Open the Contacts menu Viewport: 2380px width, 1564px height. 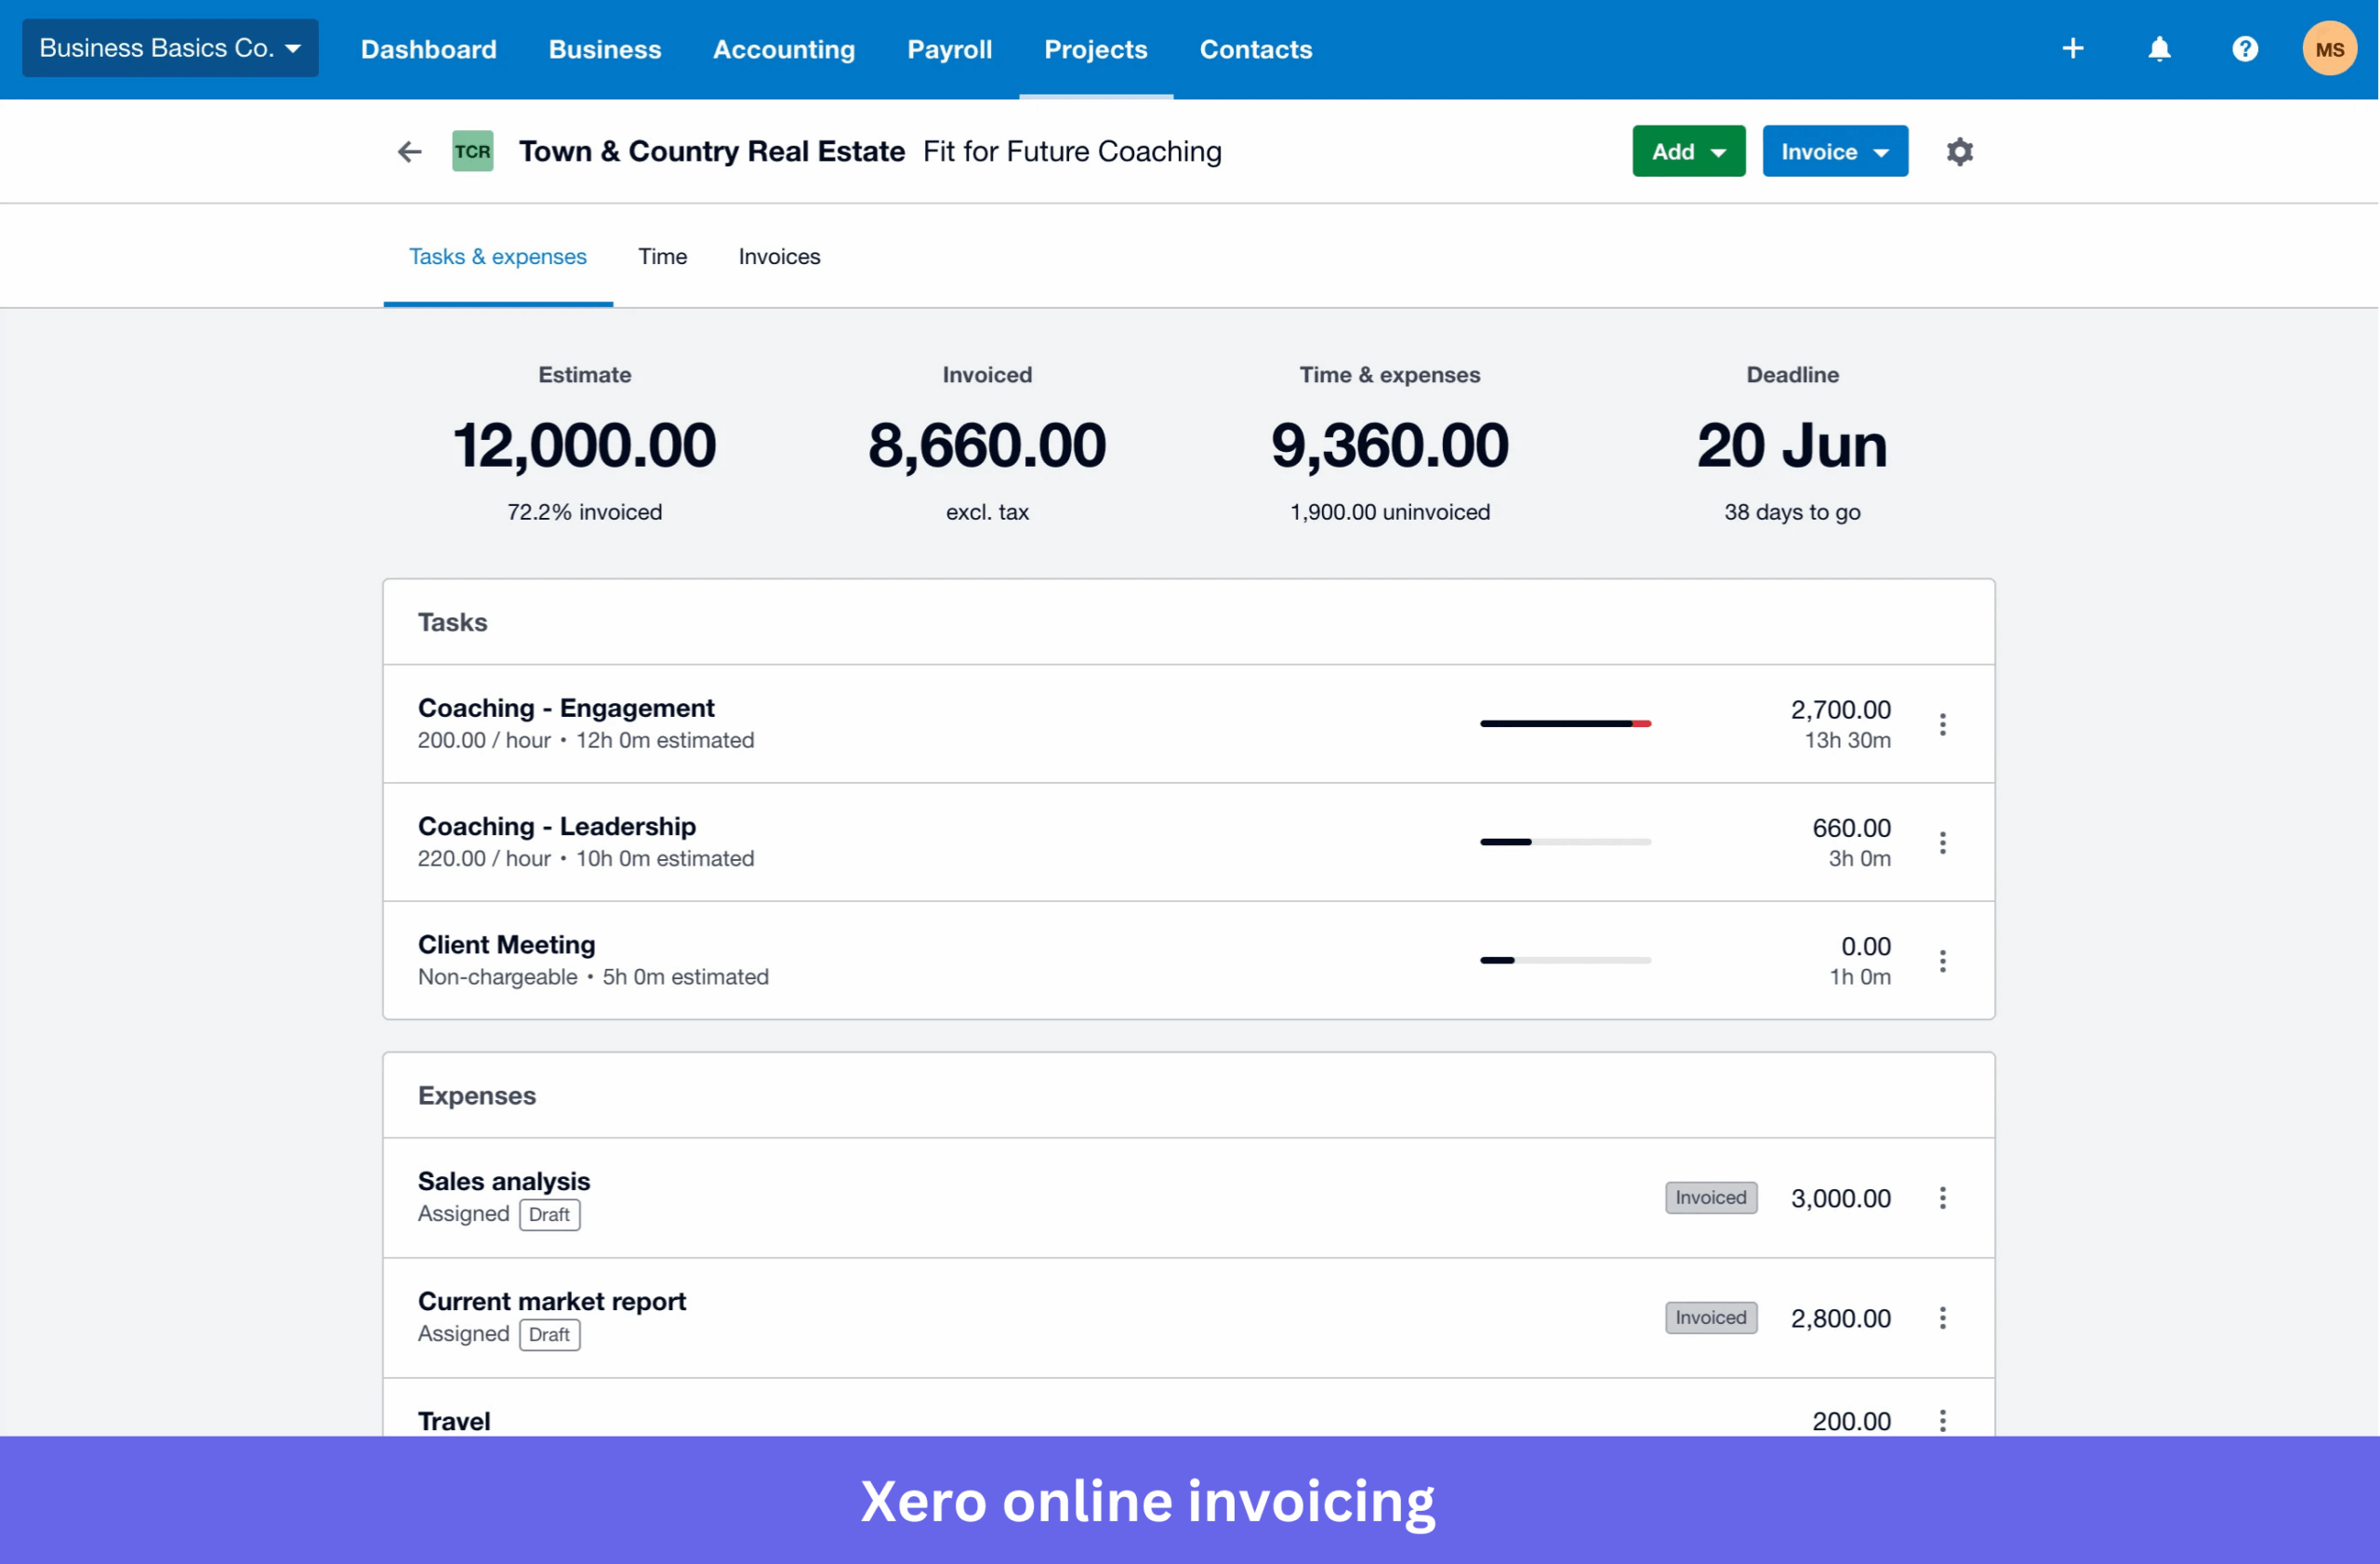click(x=1255, y=49)
